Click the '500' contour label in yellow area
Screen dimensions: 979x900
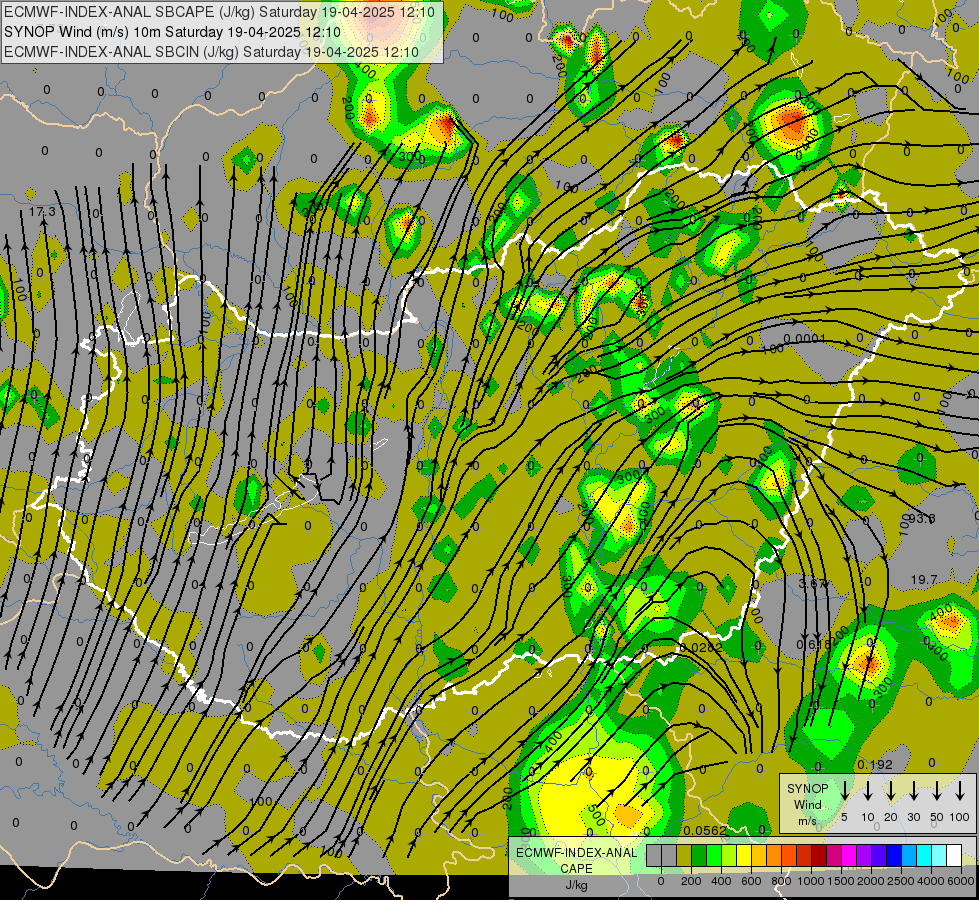coord(597,814)
